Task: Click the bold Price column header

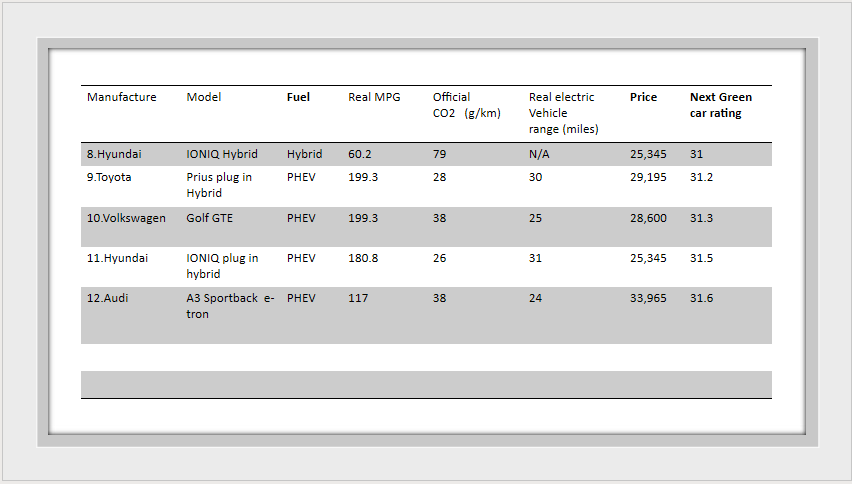Action: point(643,97)
